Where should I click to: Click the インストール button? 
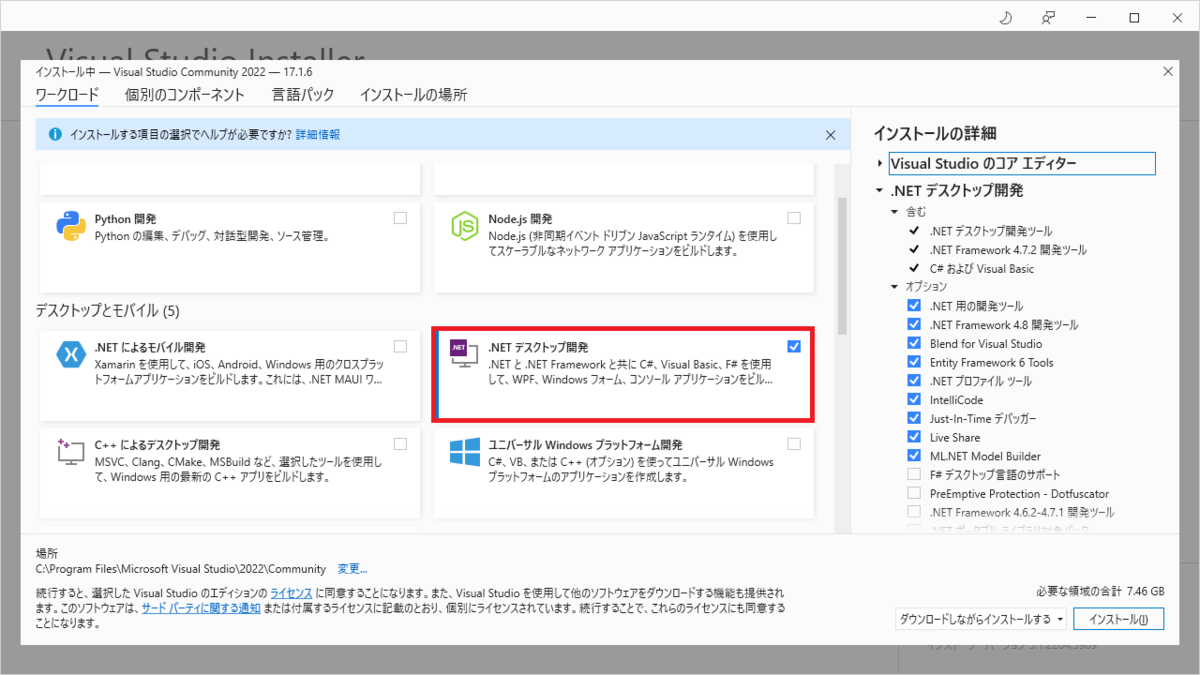(1119, 619)
